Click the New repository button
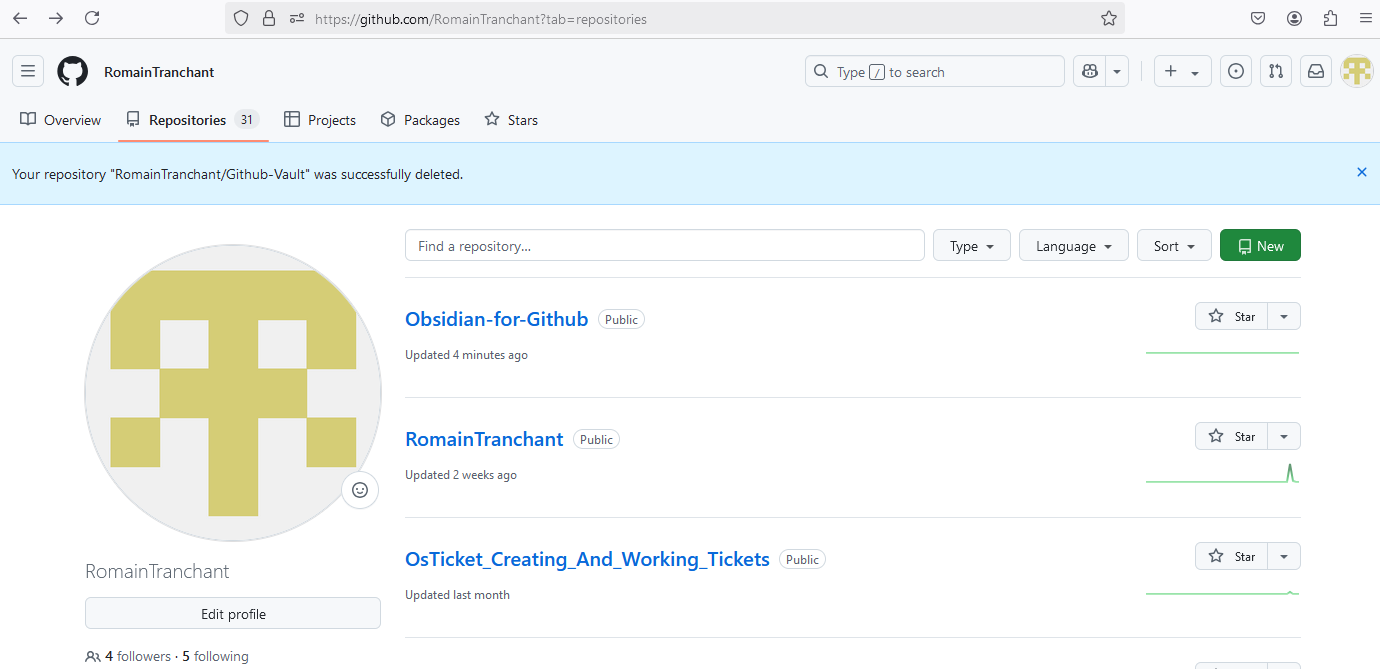Viewport: 1380px width, 669px height. click(x=1260, y=245)
